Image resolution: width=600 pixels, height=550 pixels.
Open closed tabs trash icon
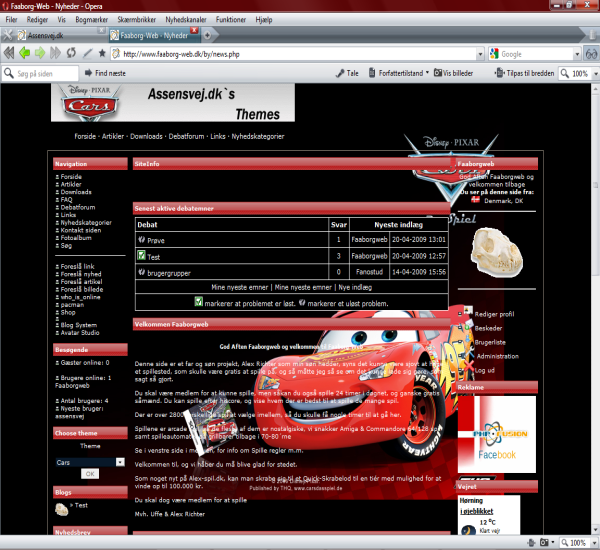(592, 35)
